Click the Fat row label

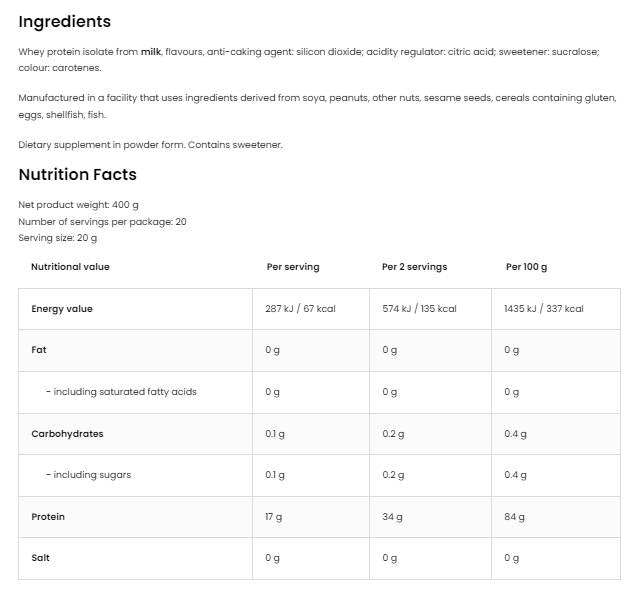tap(40, 350)
